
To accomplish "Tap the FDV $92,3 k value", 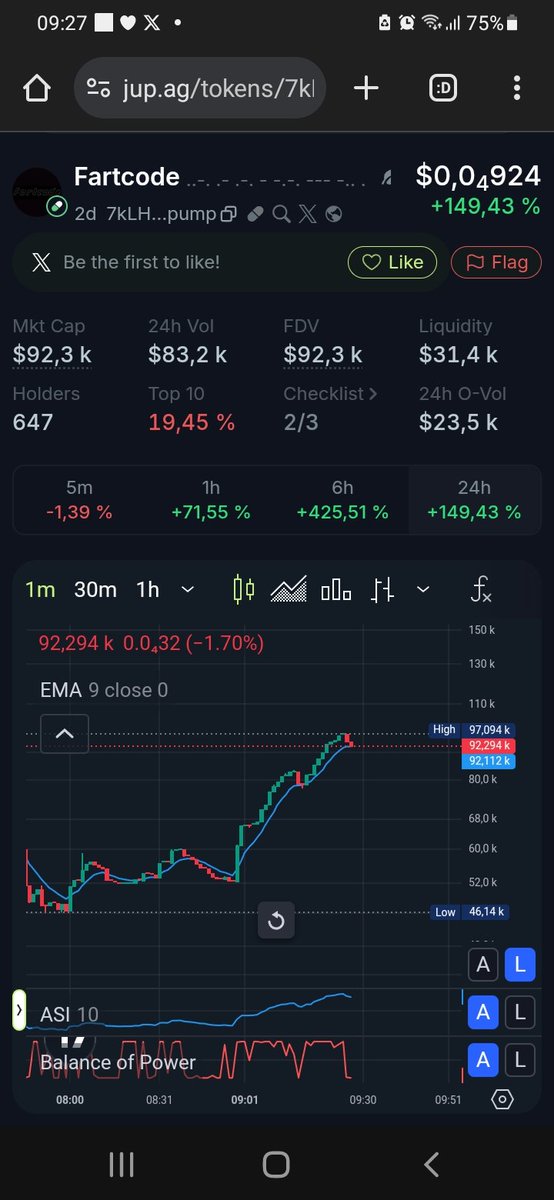I will (x=323, y=354).
